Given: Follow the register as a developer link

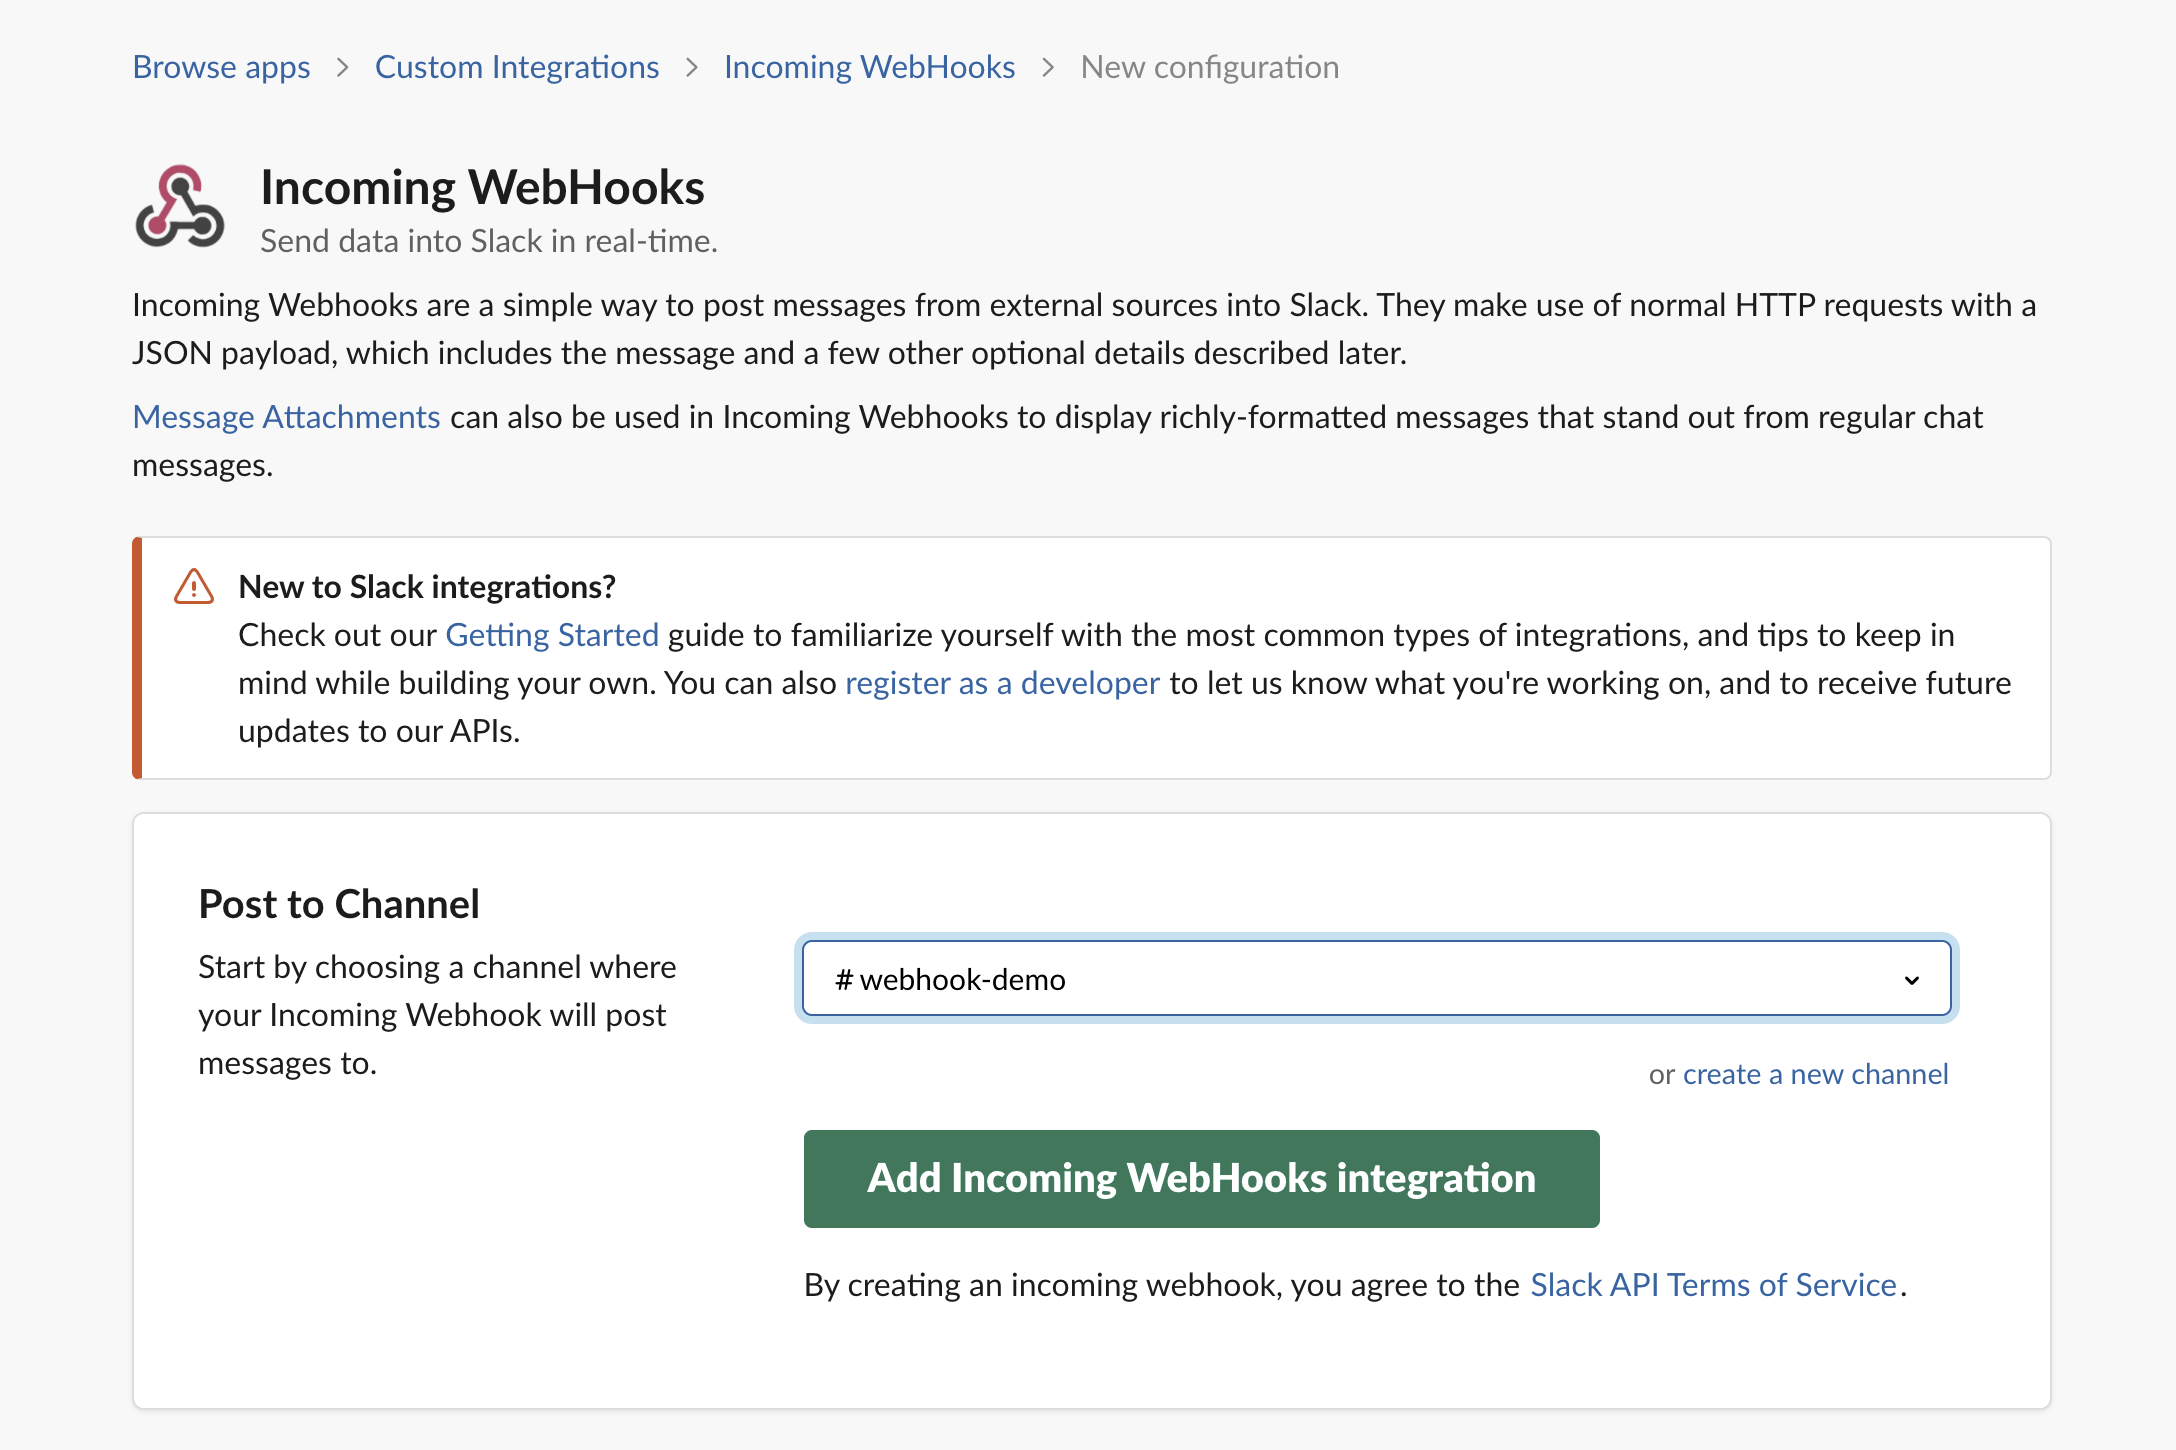Looking at the screenshot, I should click(1002, 683).
